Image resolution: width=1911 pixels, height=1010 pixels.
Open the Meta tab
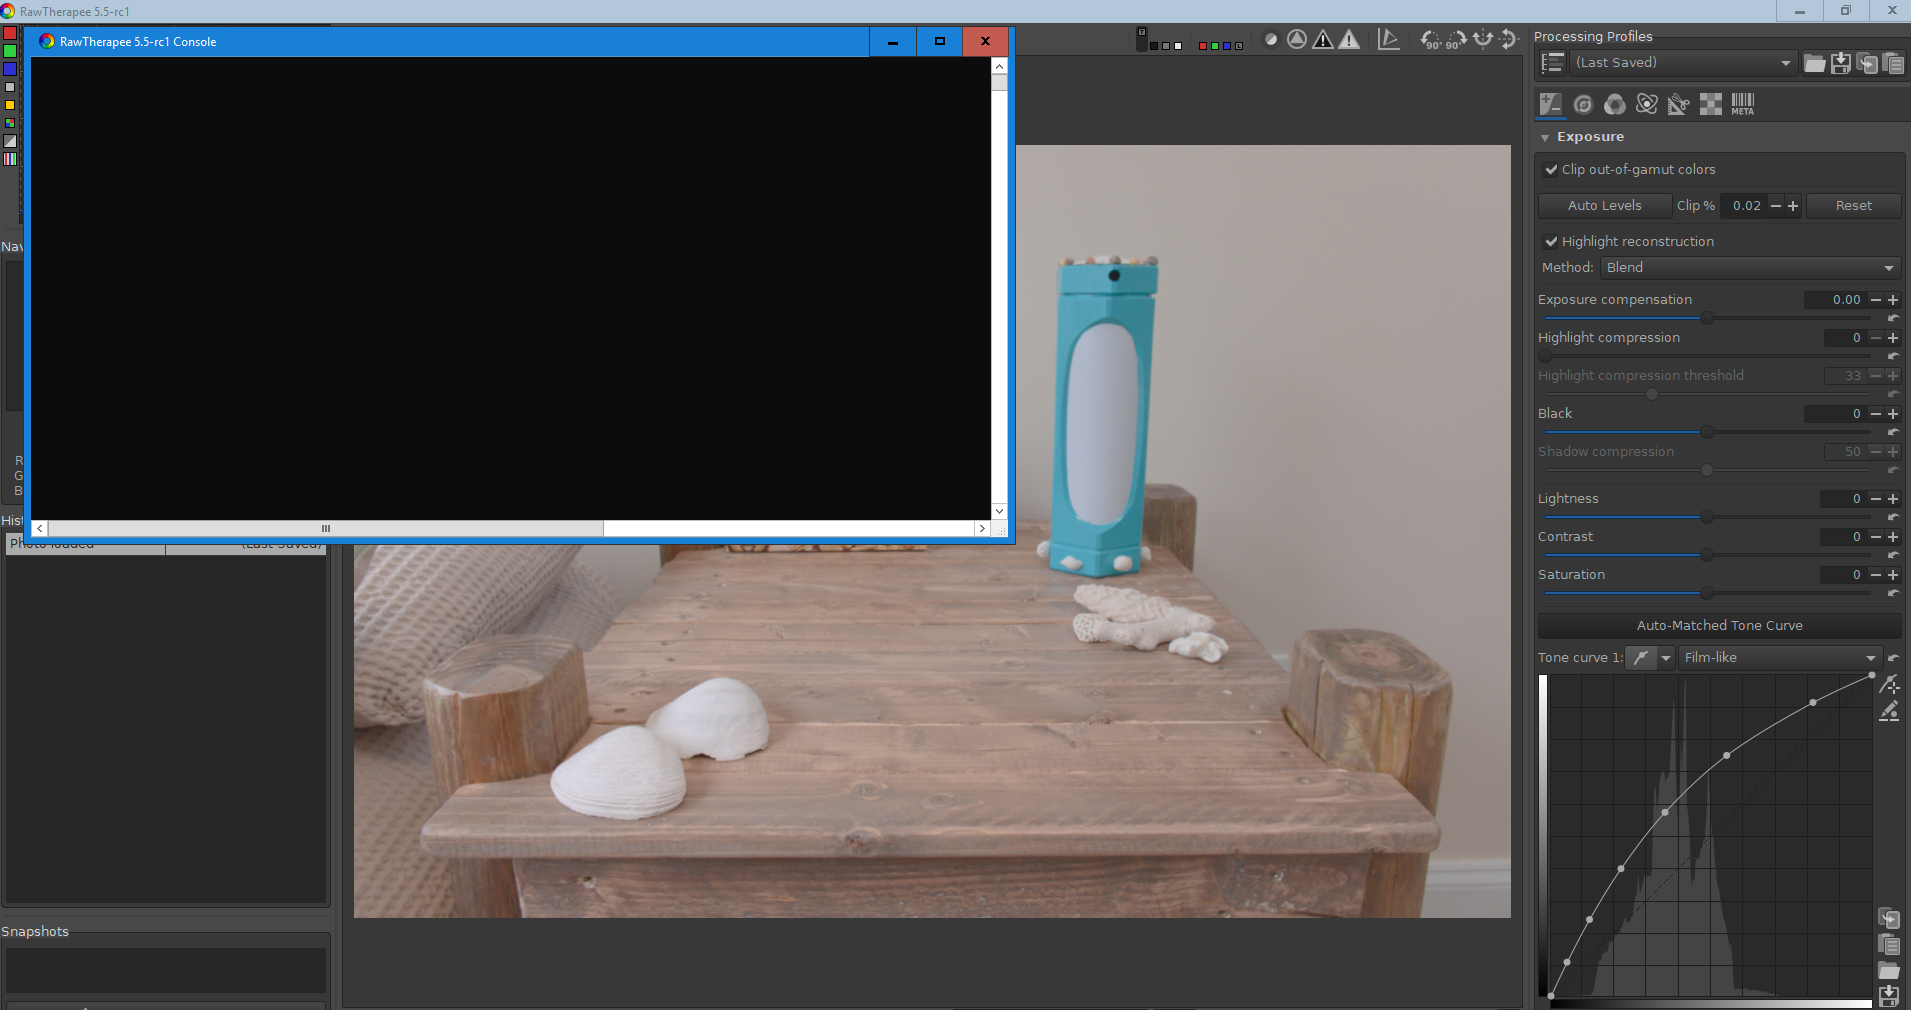pyautogui.click(x=1743, y=104)
